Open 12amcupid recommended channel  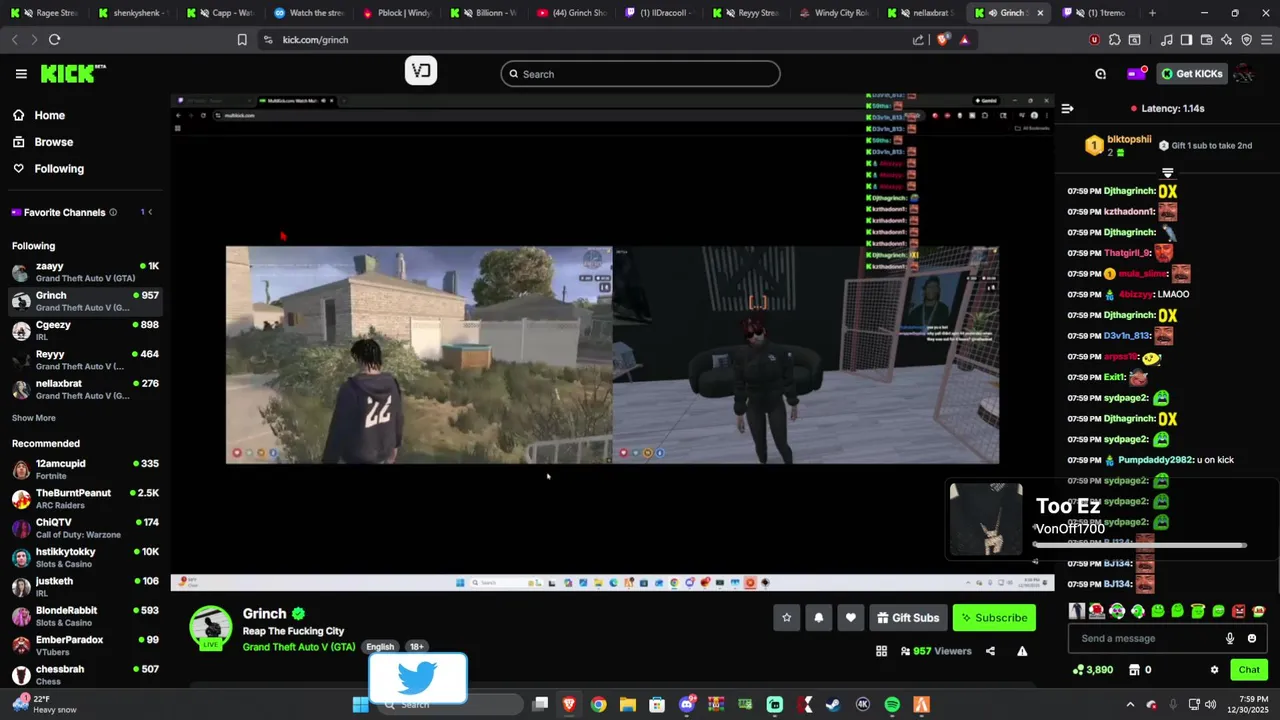(85, 470)
